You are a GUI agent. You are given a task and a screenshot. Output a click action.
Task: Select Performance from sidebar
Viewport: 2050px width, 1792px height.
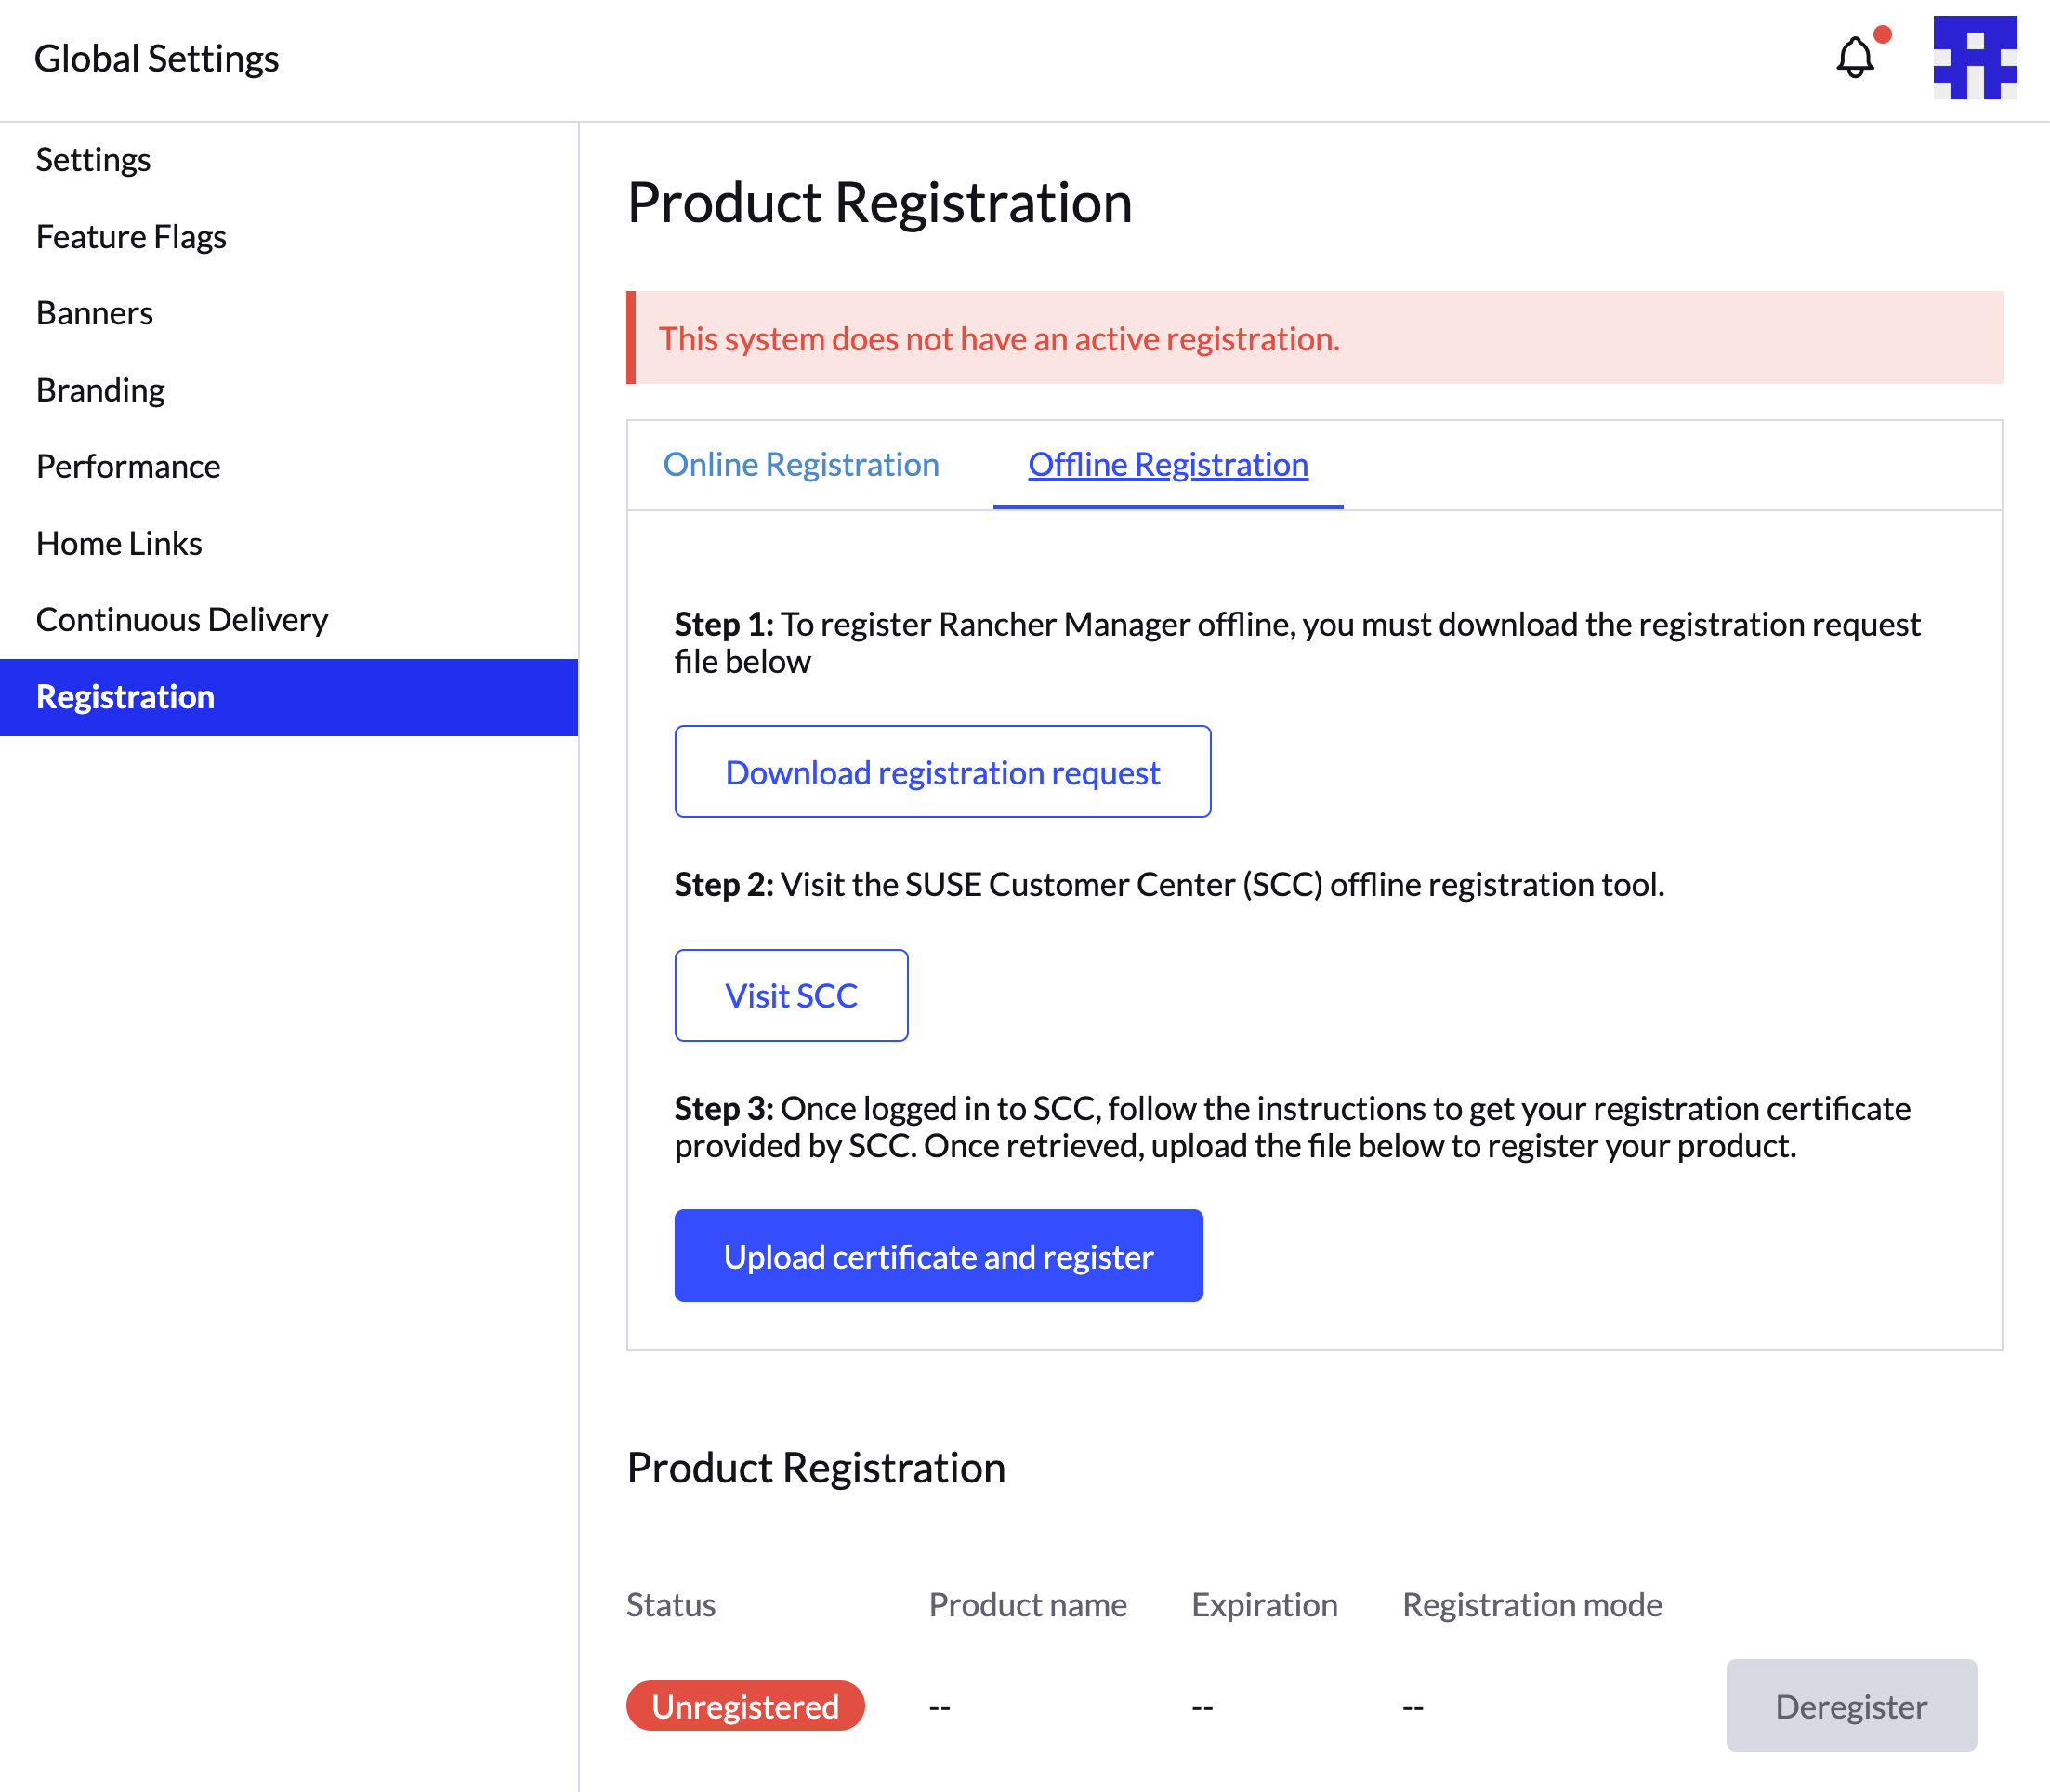coord(128,466)
